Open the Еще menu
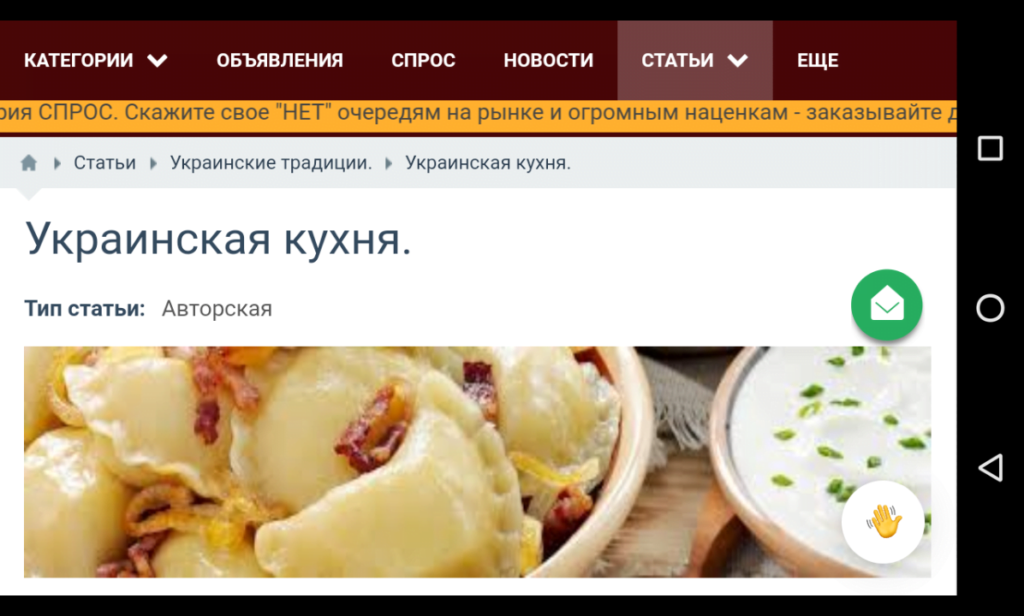Image resolution: width=1024 pixels, height=616 pixels. coord(817,60)
